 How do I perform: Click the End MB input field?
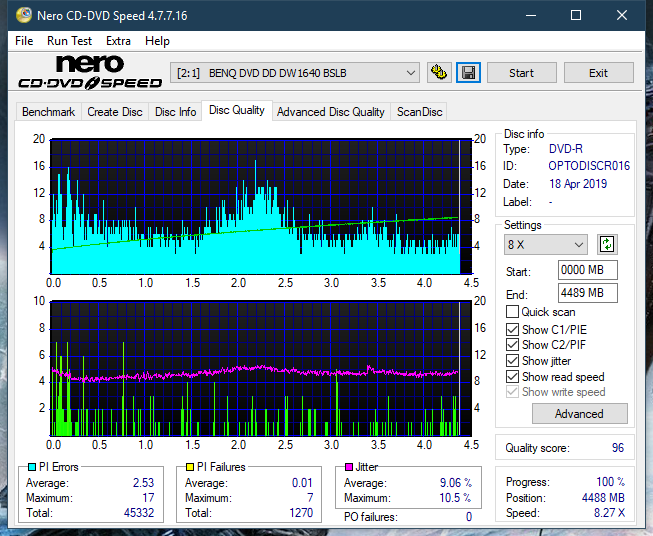(x=587, y=293)
